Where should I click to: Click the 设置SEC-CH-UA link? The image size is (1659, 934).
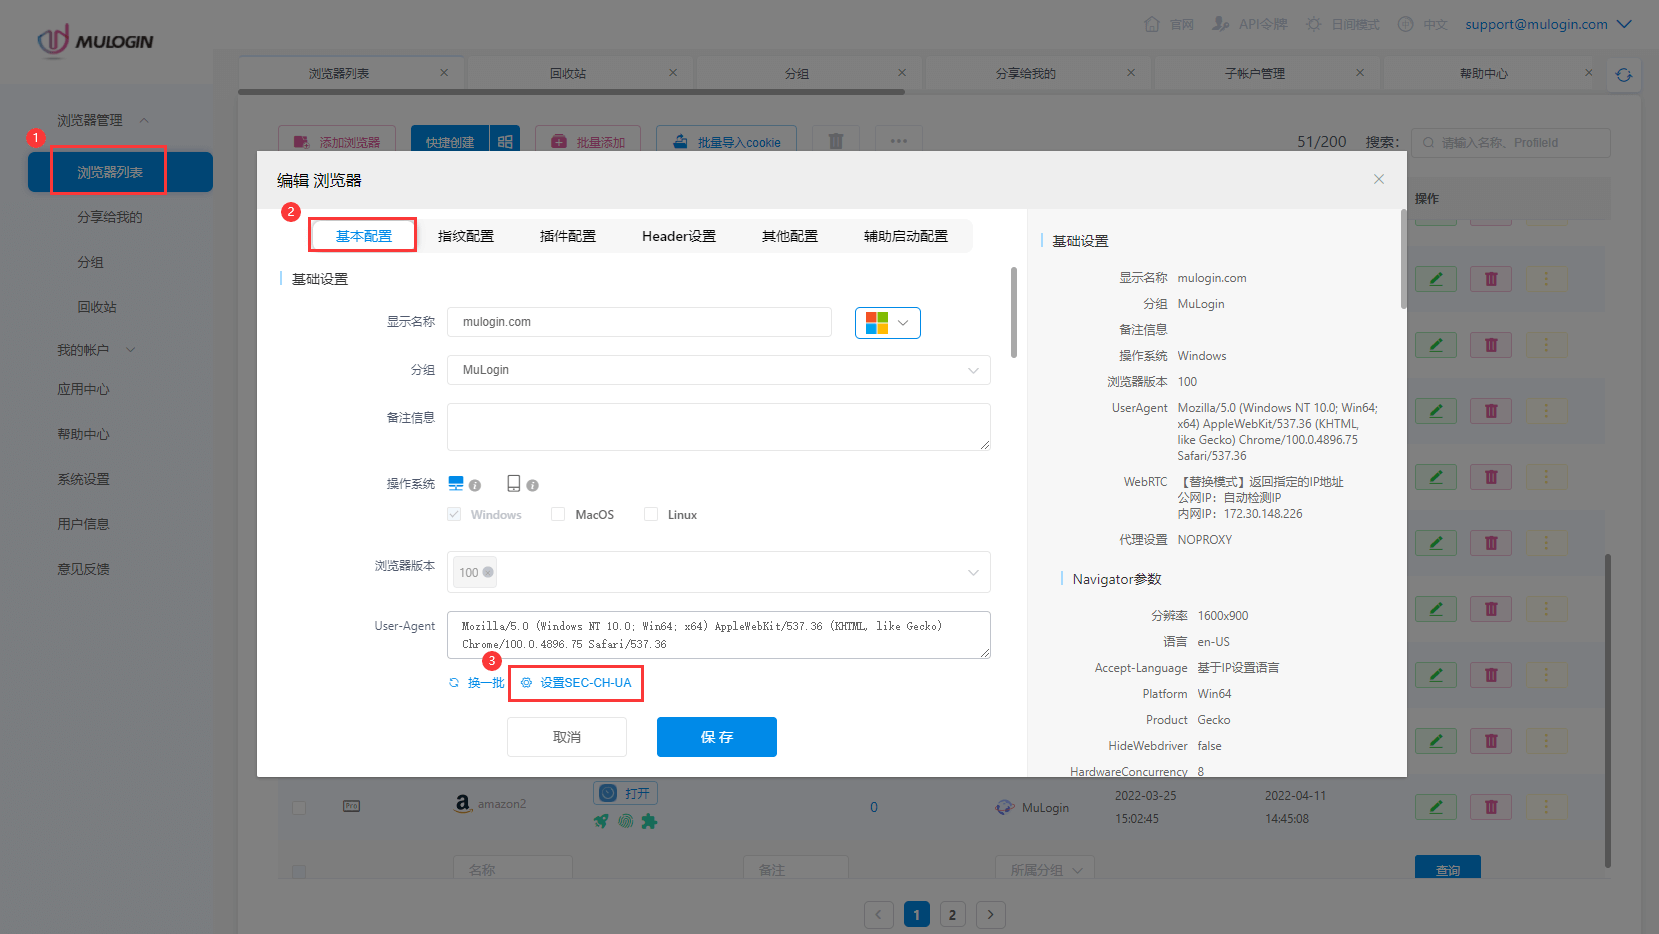(576, 683)
